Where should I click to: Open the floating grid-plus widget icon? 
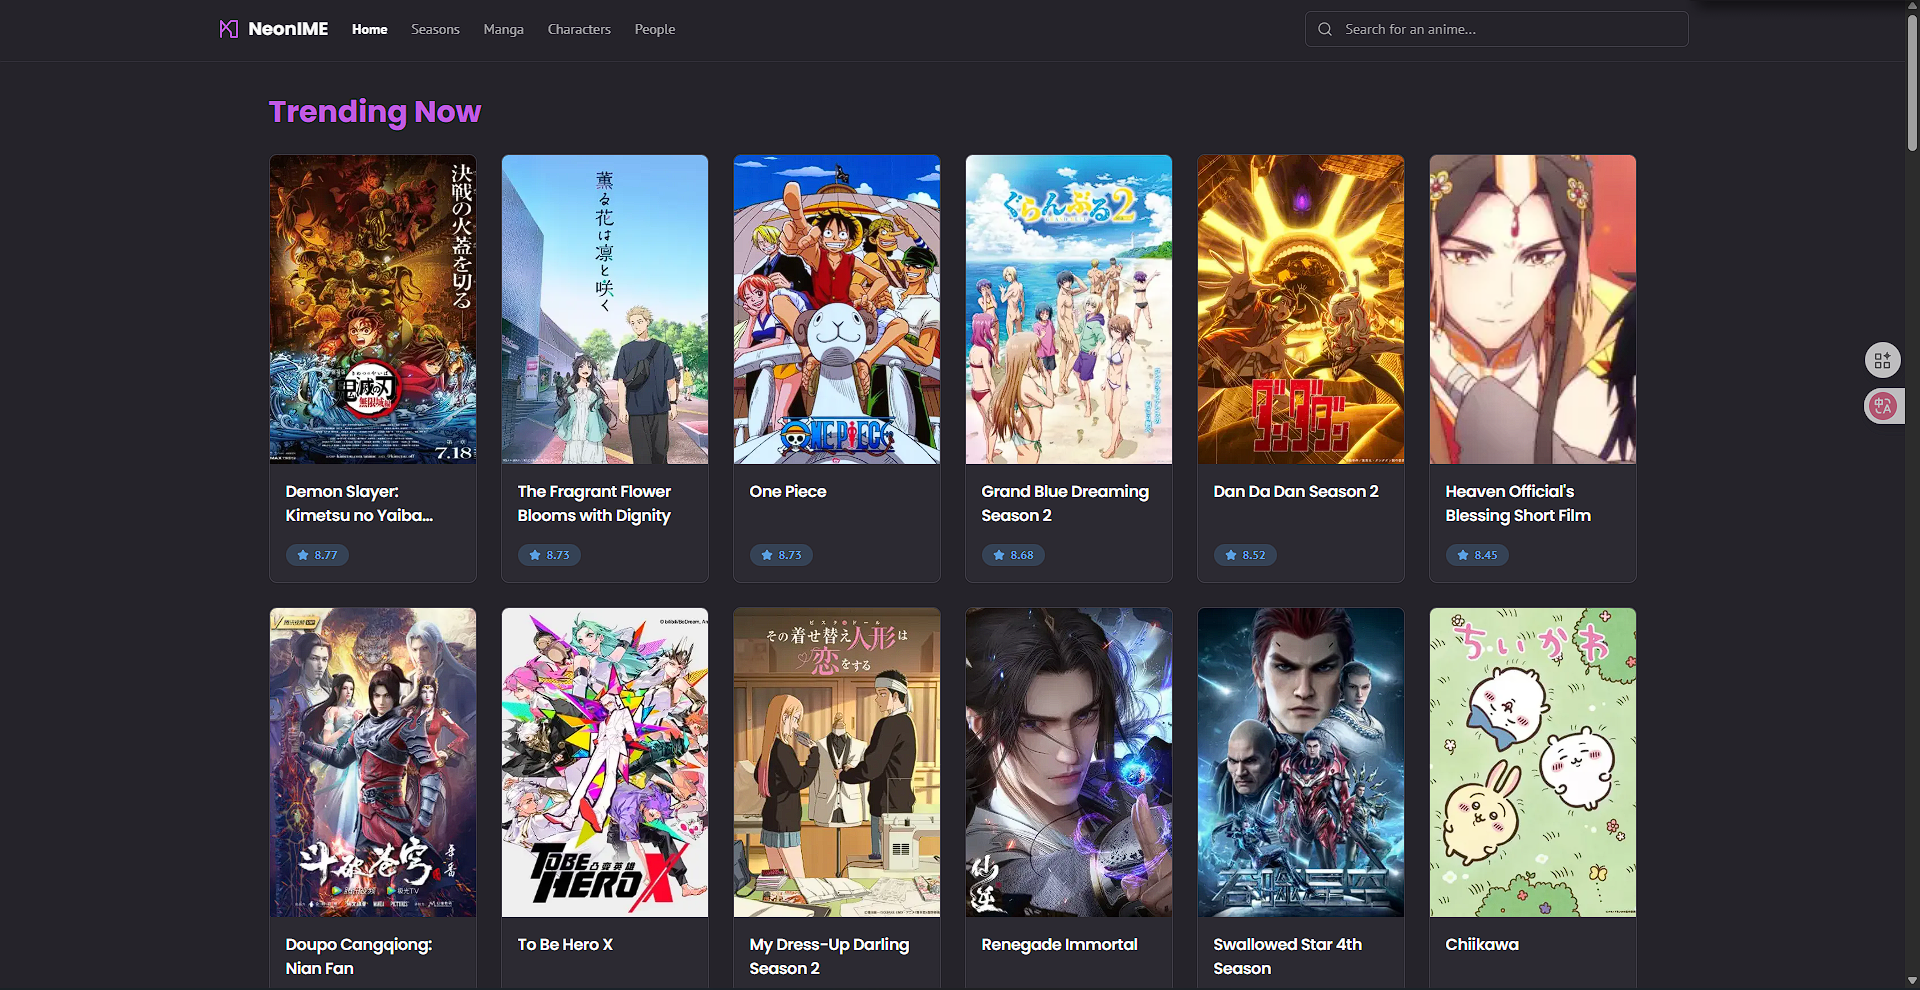(1883, 360)
